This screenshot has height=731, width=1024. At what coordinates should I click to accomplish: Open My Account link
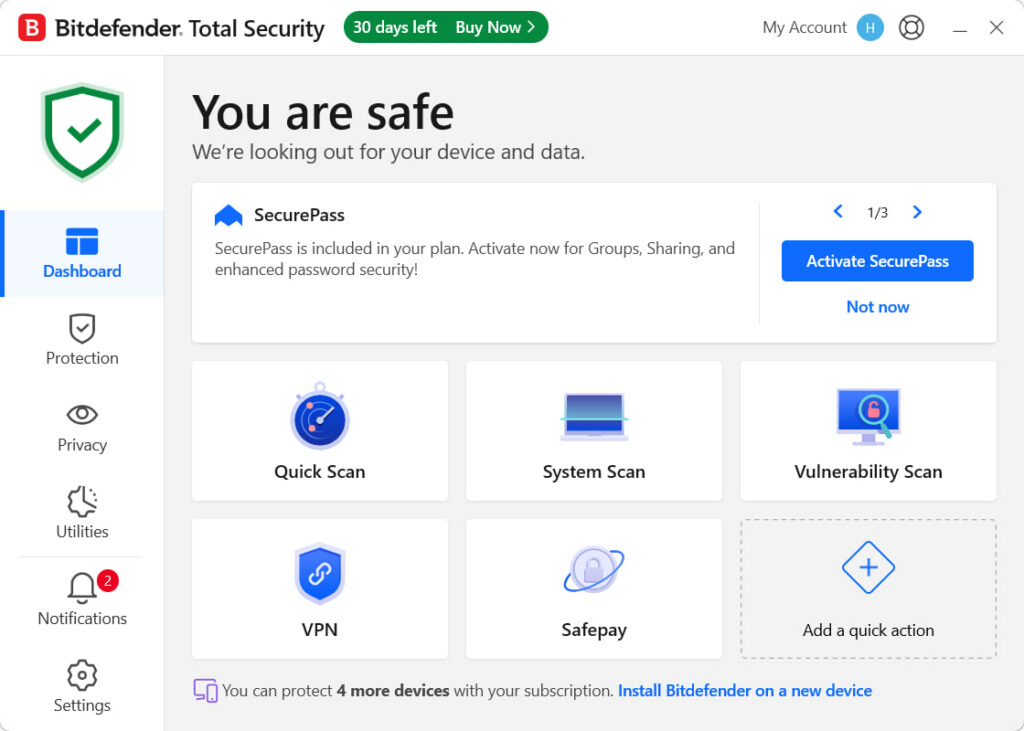pyautogui.click(x=805, y=27)
